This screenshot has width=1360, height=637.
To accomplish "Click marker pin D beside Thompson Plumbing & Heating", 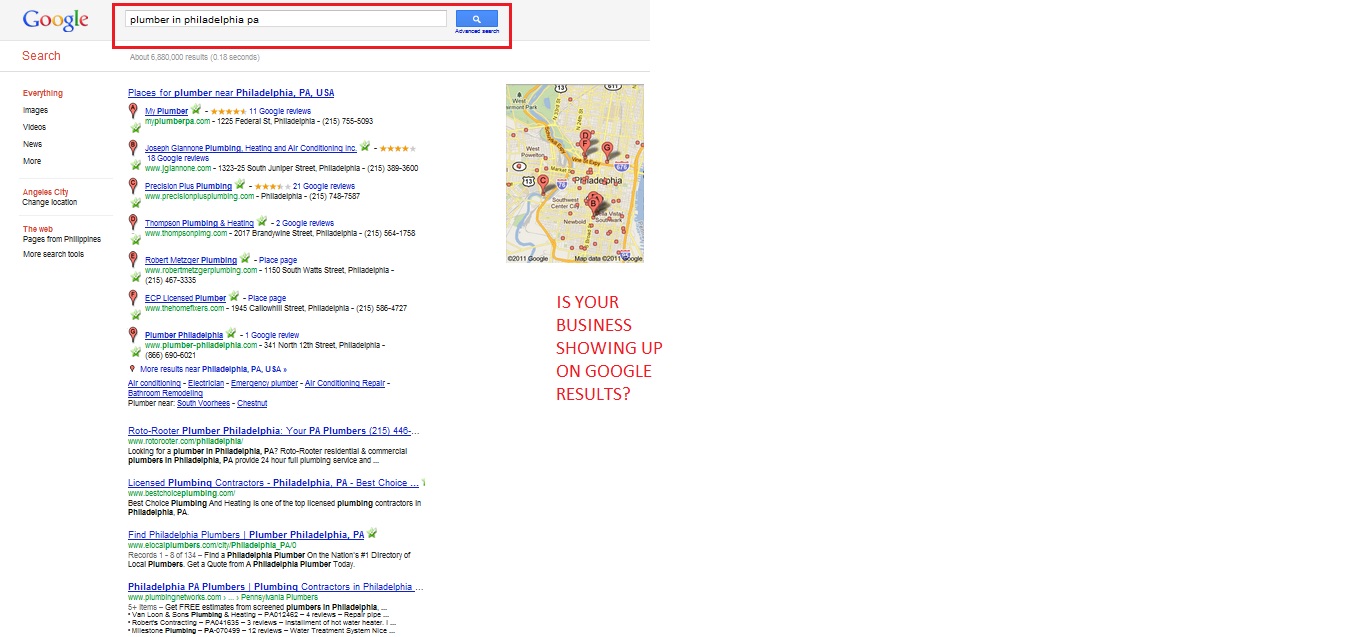I will (x=133, y=222).
